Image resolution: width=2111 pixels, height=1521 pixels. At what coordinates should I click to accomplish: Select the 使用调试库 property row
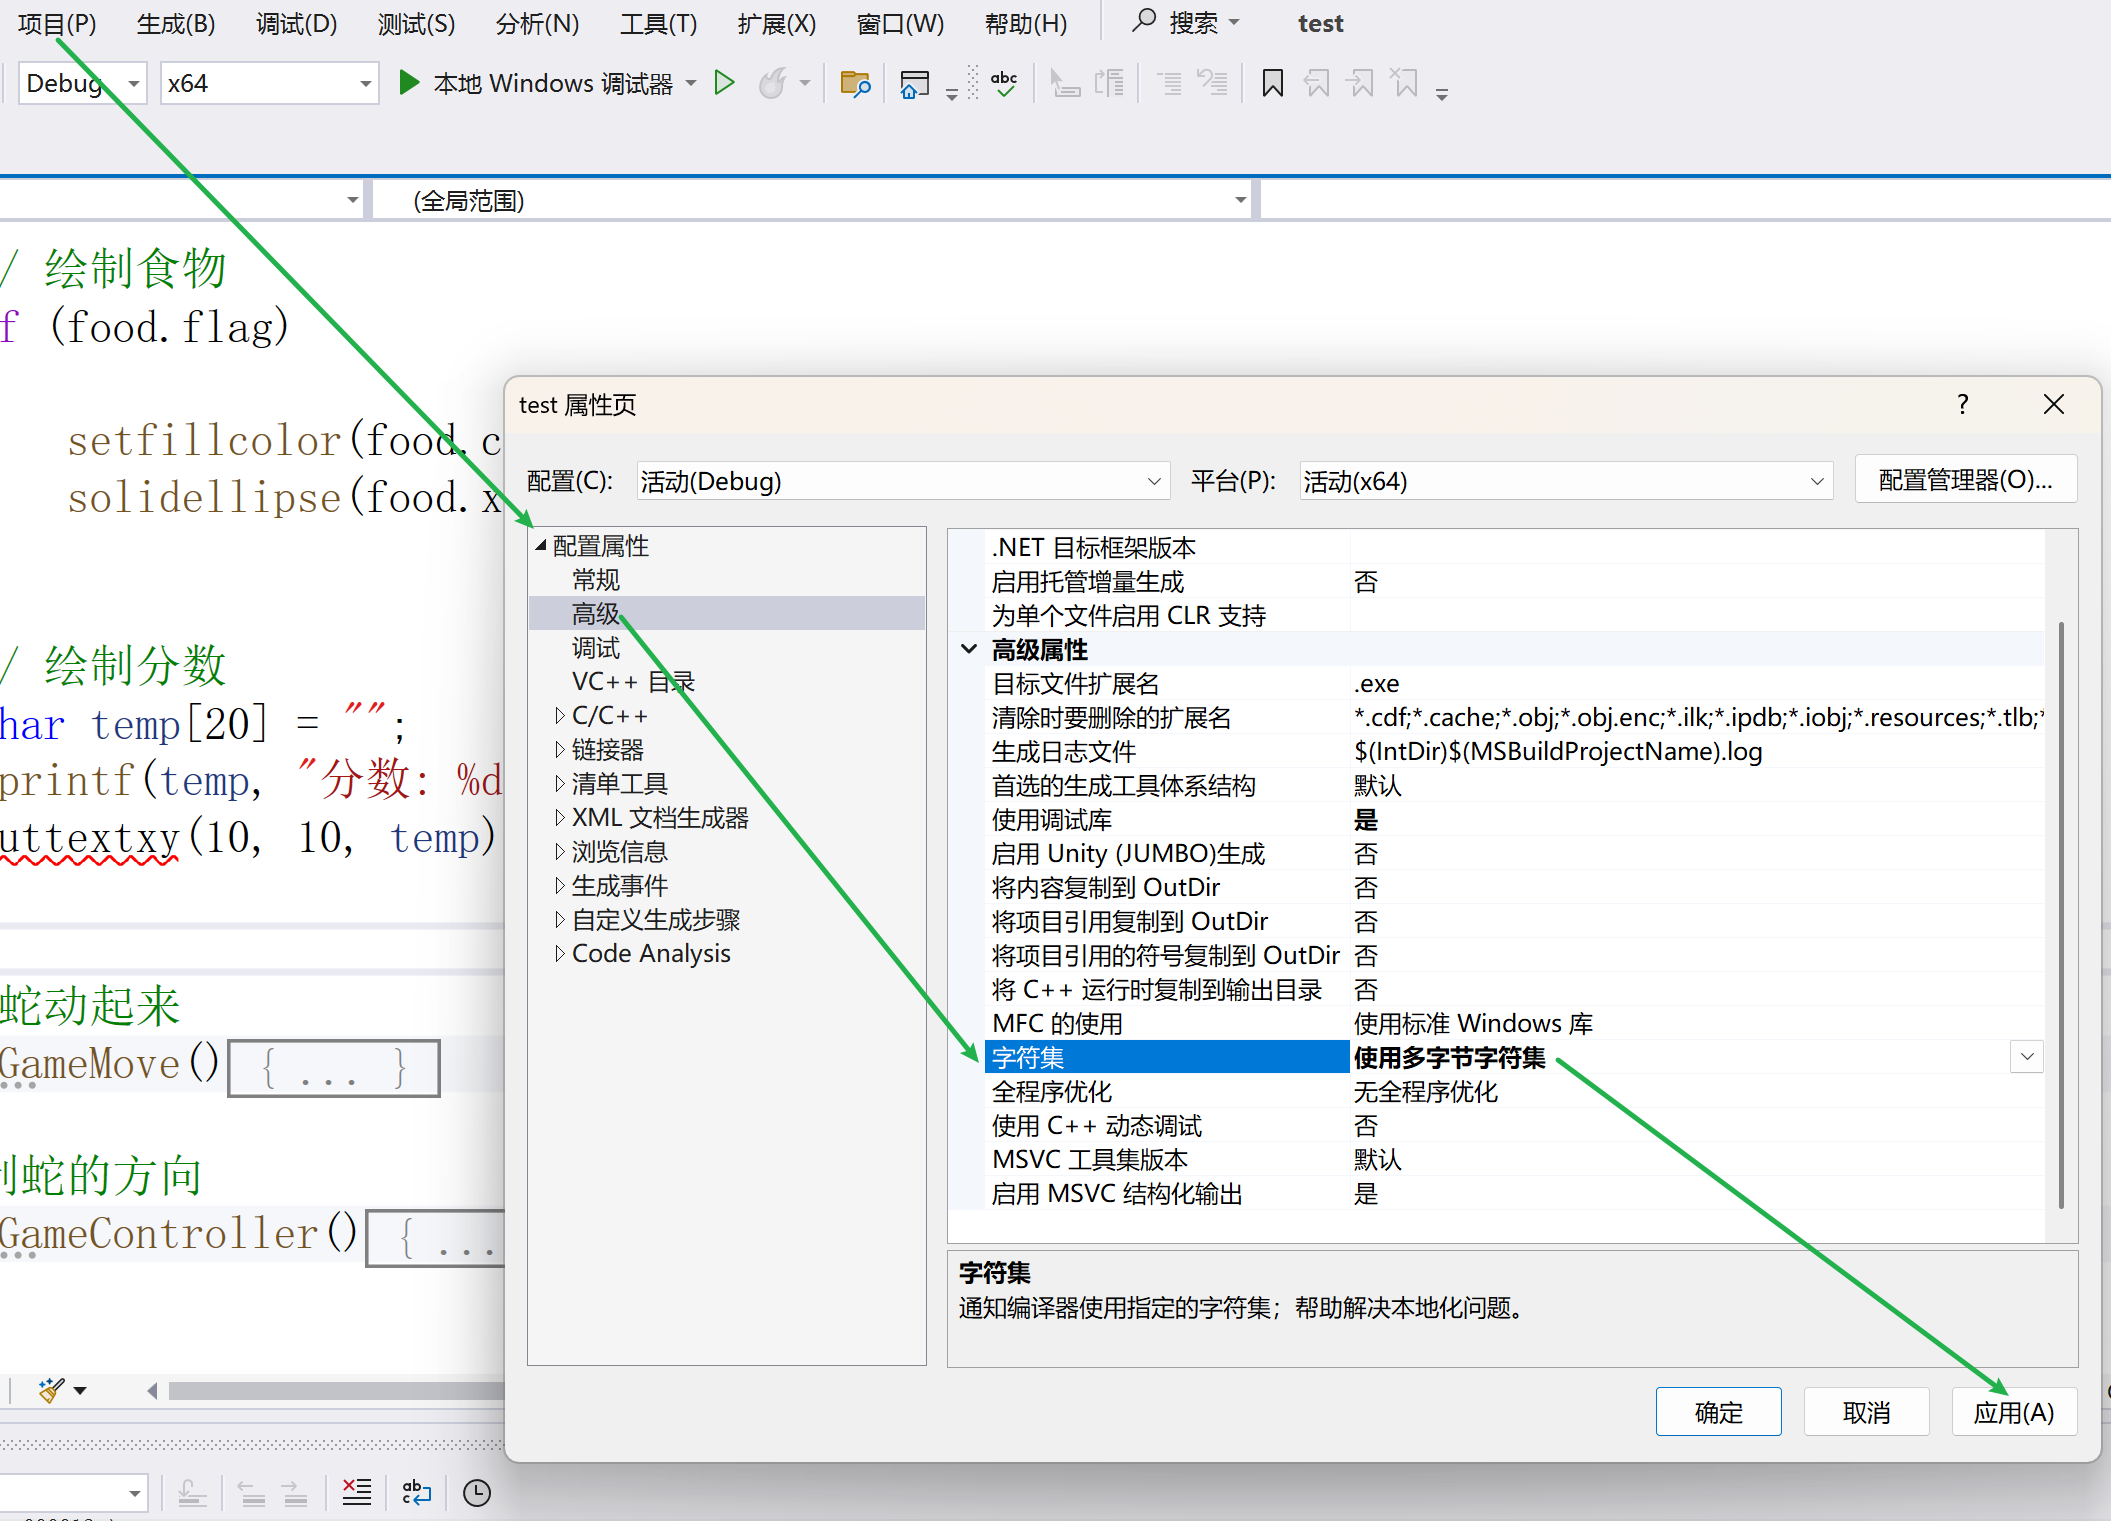[1516, 820]
